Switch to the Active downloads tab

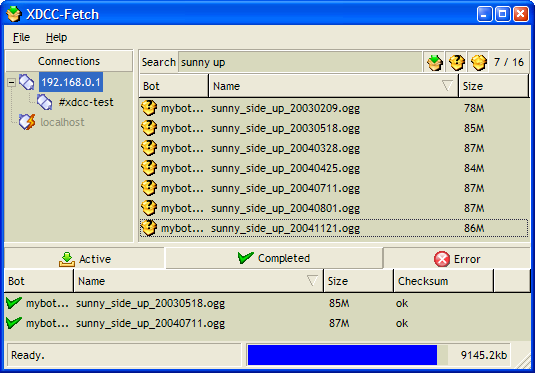85,259
